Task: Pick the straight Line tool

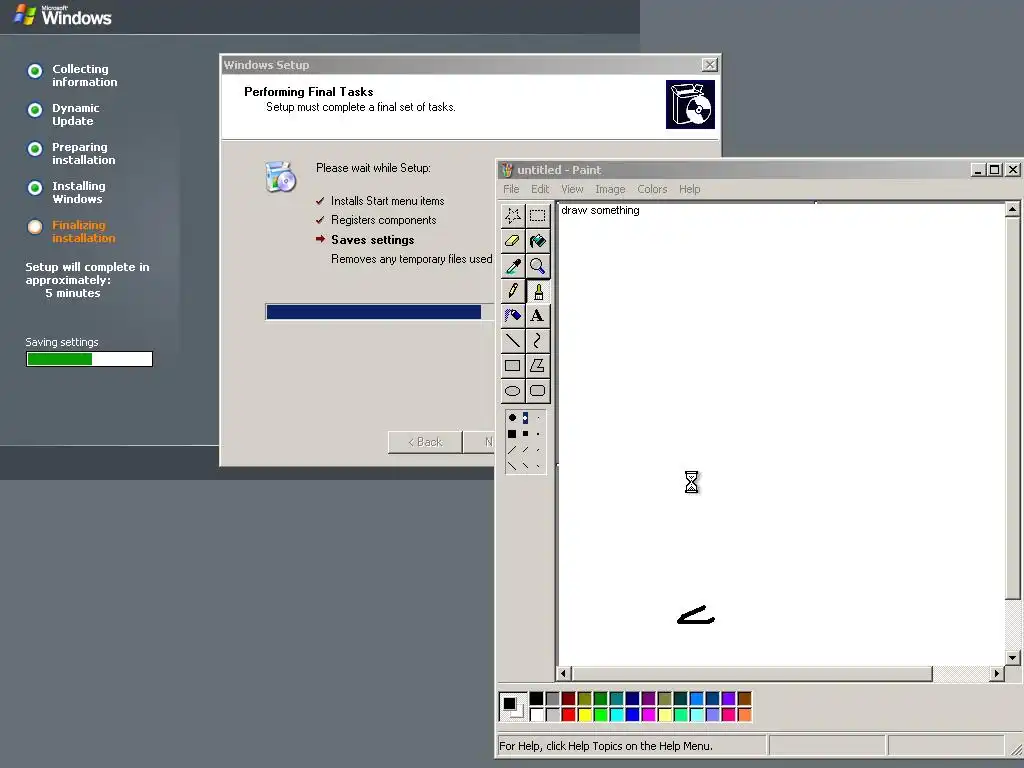Action: [513, 340]
